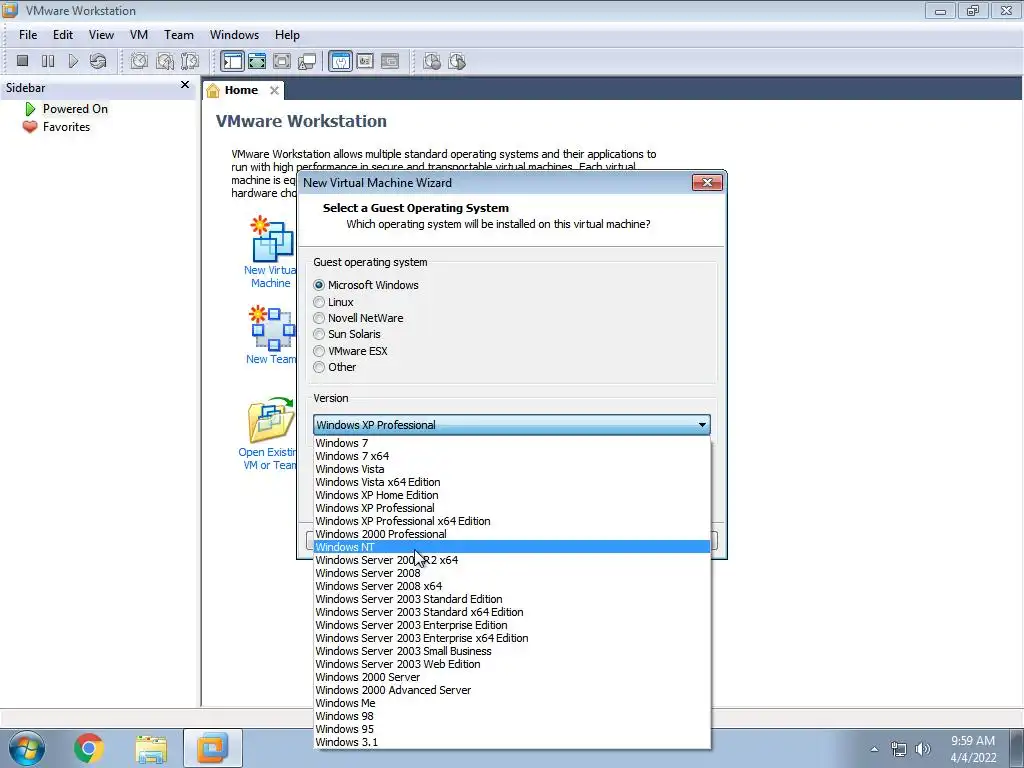Choose Windows Vista from the list
This screenshot has height=768, width=1024.
tap(512, 469)
